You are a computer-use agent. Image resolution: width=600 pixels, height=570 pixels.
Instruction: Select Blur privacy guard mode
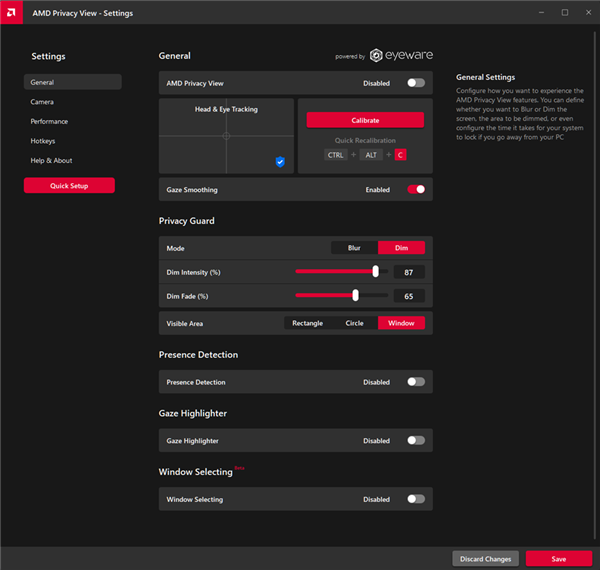coord(354,248)
